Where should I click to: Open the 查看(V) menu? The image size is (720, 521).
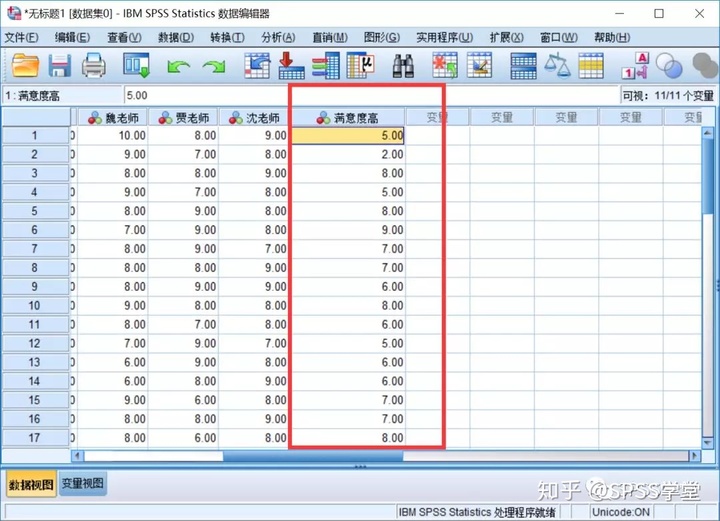tap(124, 37)
